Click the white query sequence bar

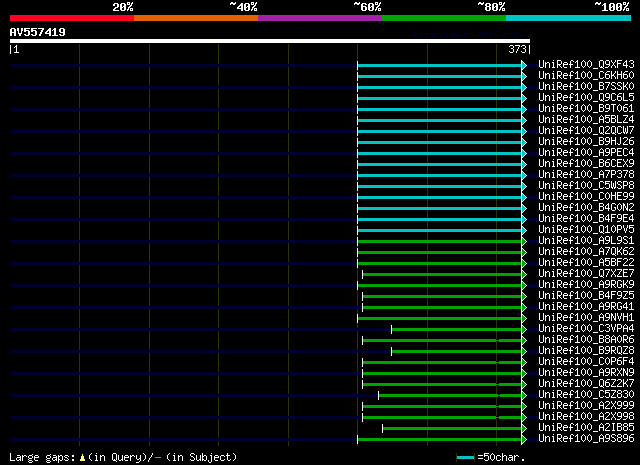coord(270,41)
